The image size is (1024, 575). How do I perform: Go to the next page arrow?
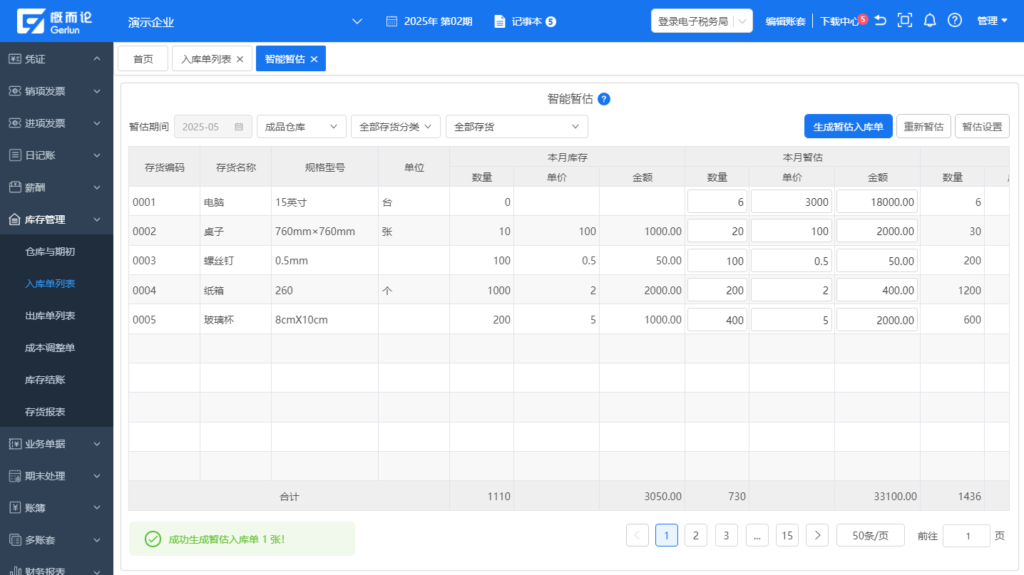click(x=817, y=536)
